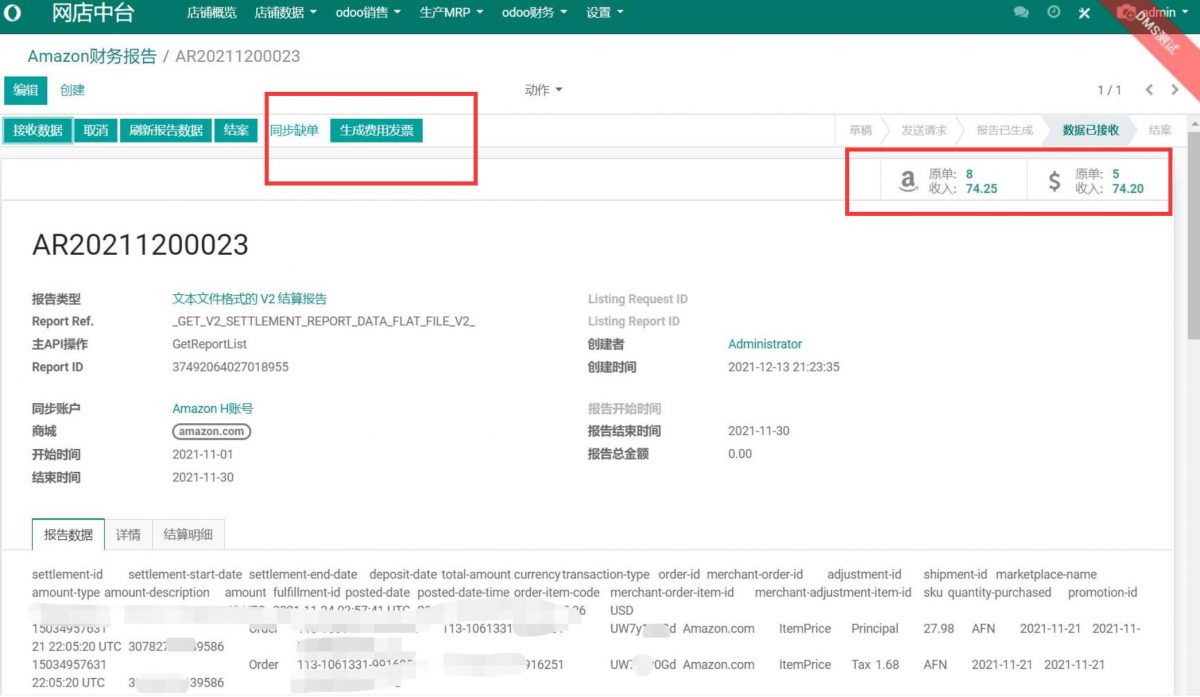Screen dimensions: 1200x697
Task: Switch to the 详情 tab
Action: coord(130,535)
